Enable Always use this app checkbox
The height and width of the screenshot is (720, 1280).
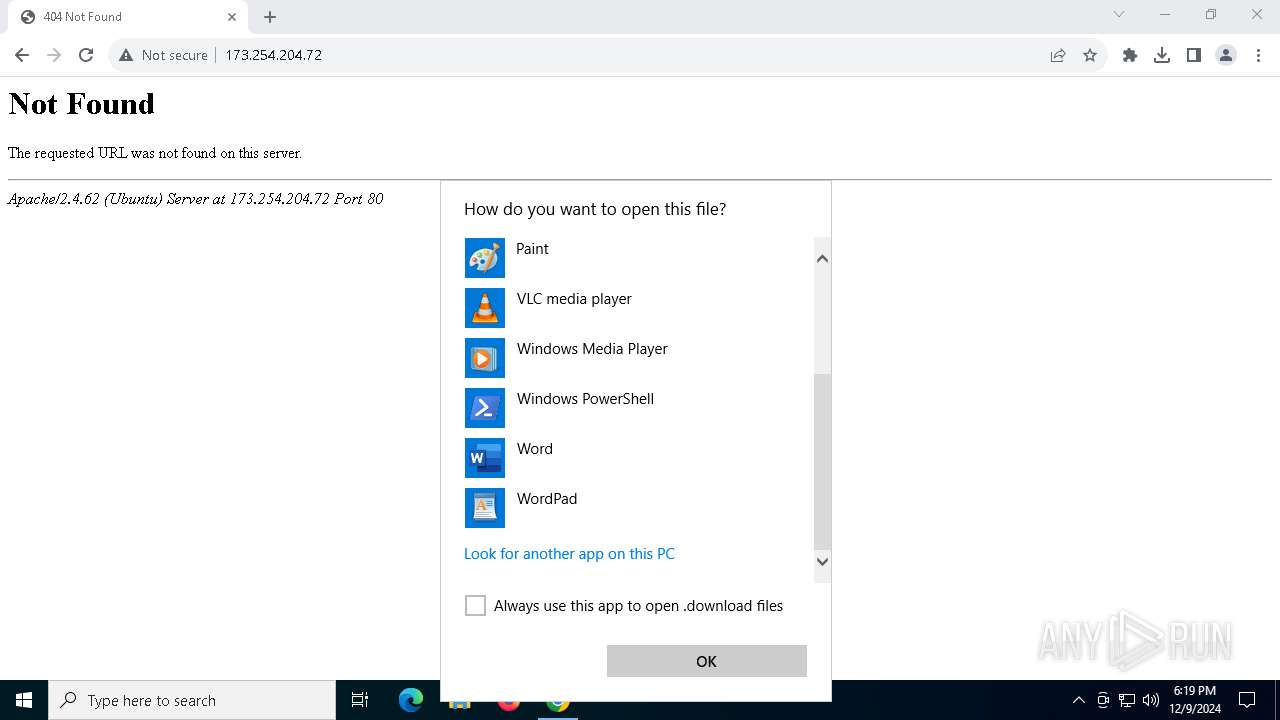point(475,606)
